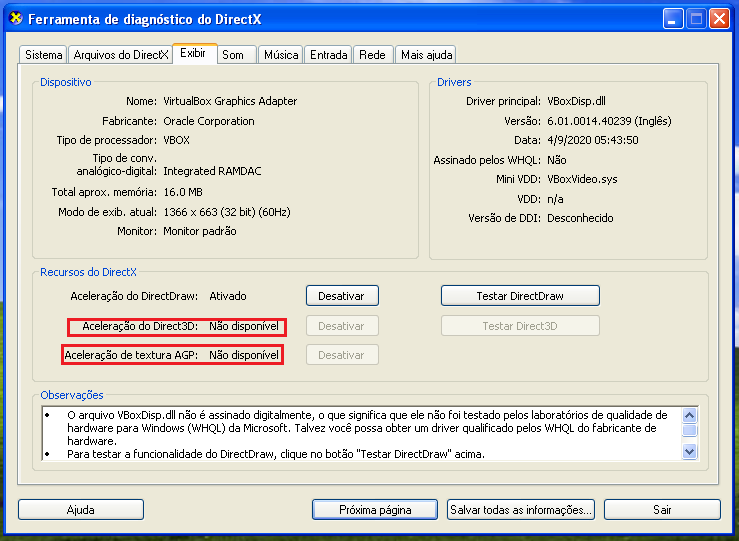Exit using the Sair button

click(662, 509)
